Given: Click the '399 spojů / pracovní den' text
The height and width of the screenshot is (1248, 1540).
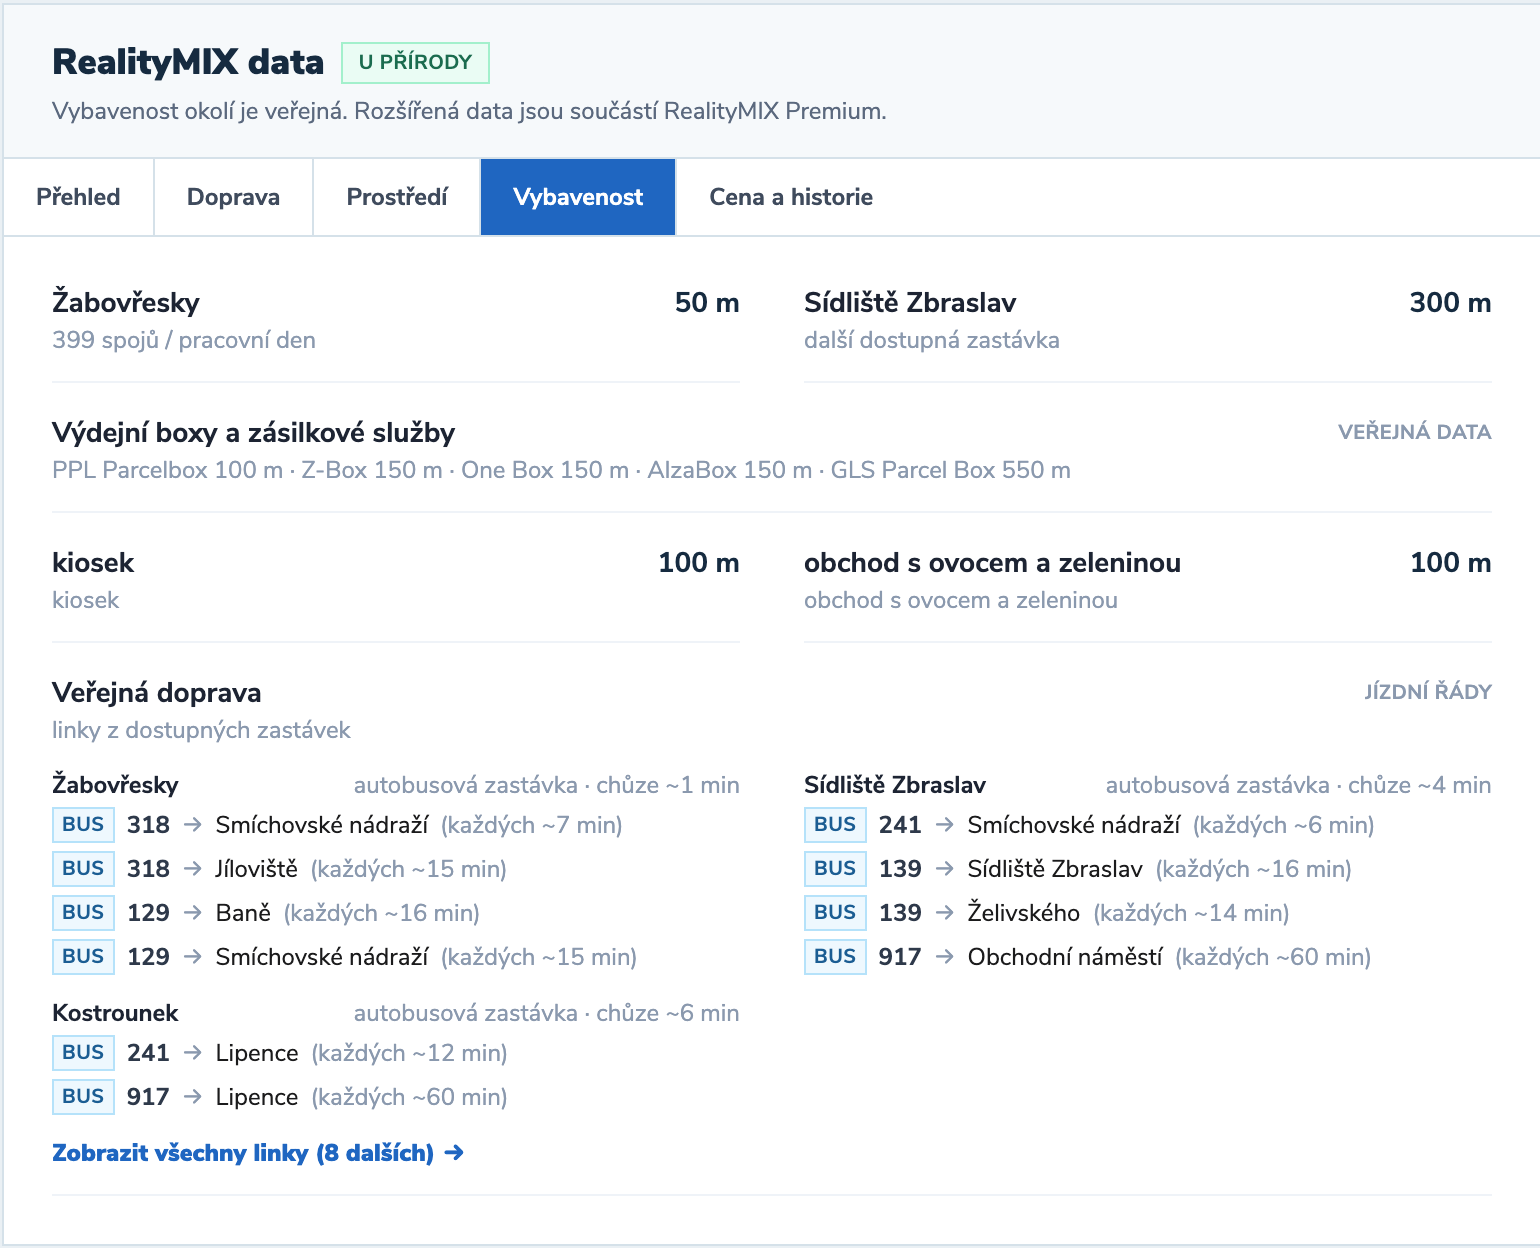Looking at the screenshot, I should 184,340.
